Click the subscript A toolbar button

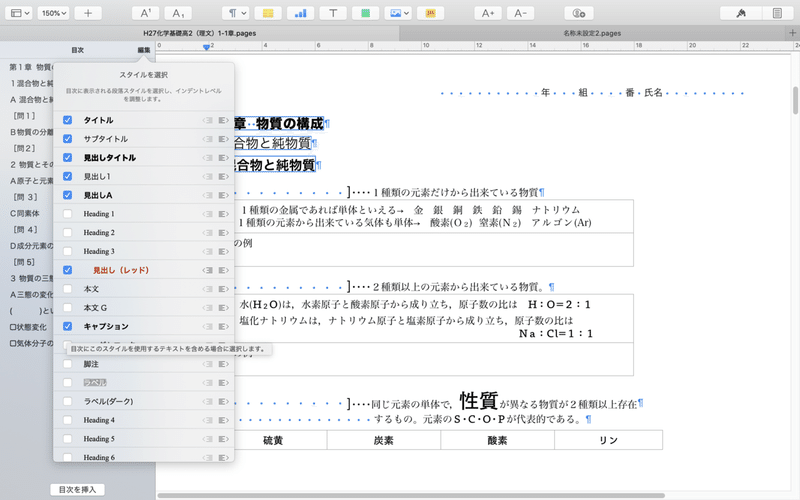click(x=178, y=13)
